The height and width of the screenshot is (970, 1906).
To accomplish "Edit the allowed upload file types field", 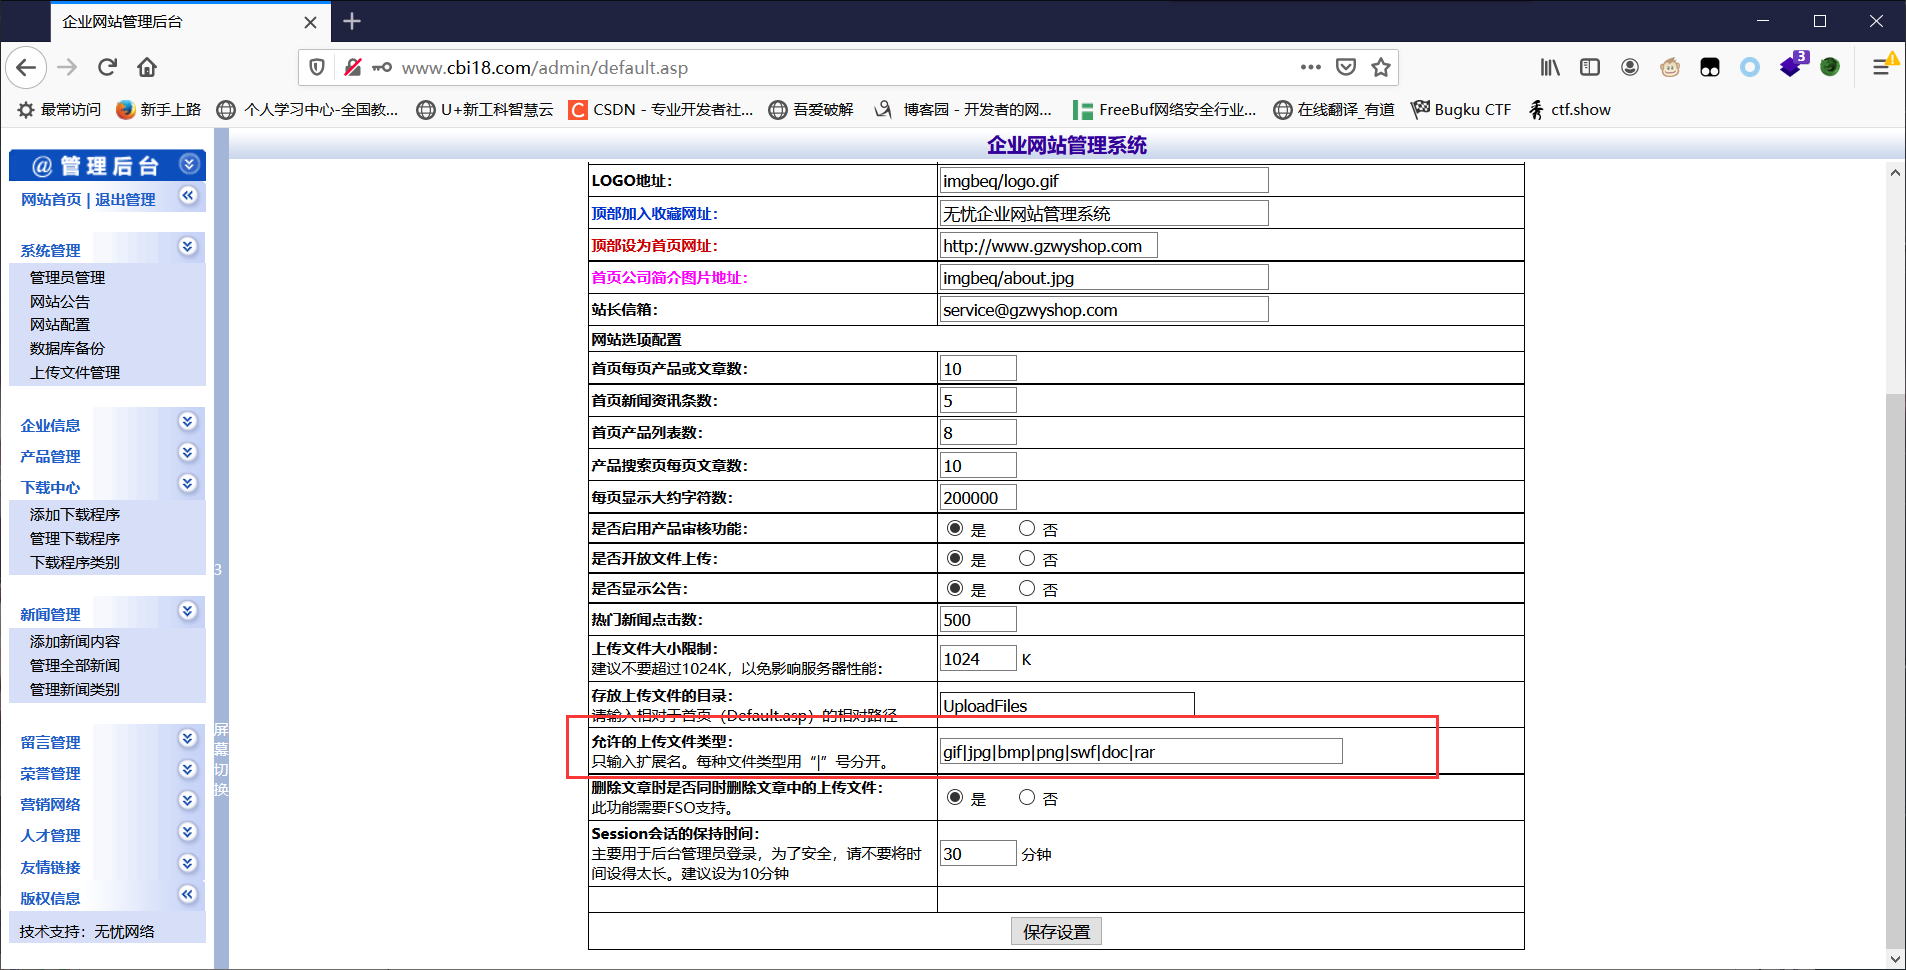I will (x=1141, y=751).
